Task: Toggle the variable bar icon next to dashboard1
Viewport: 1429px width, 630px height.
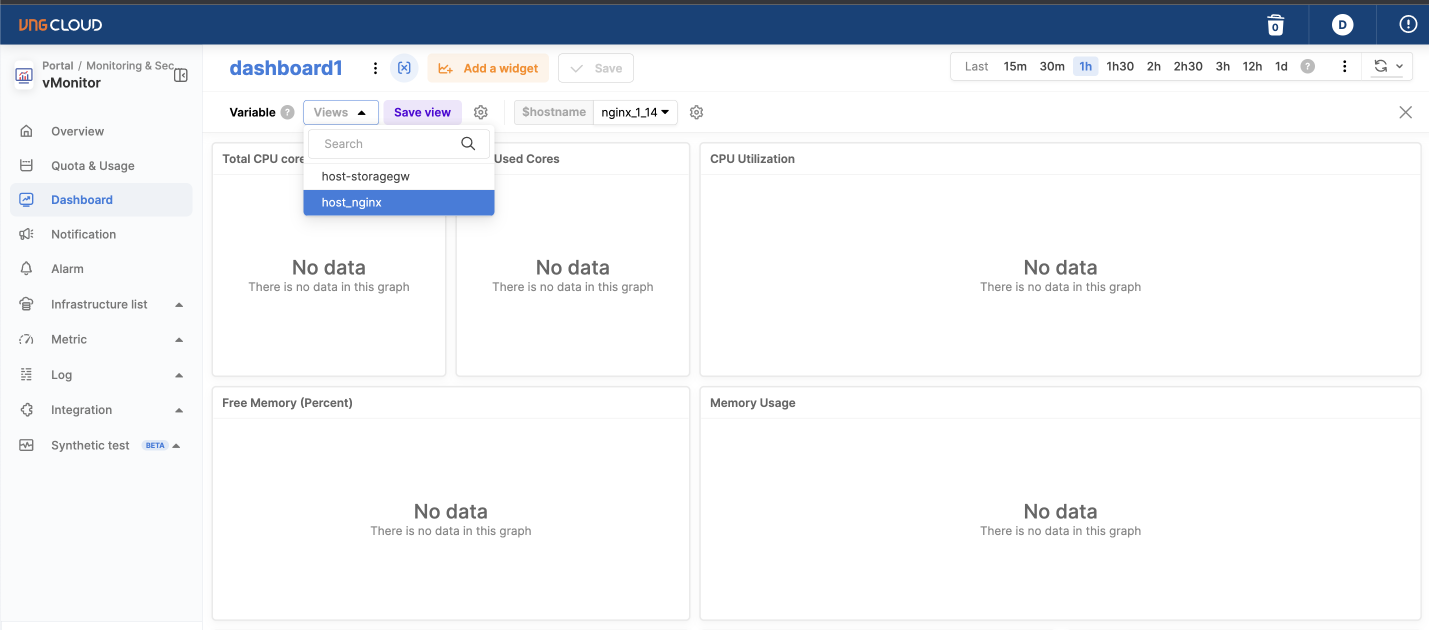Action: pyautogui.click(x=404, y=68)
